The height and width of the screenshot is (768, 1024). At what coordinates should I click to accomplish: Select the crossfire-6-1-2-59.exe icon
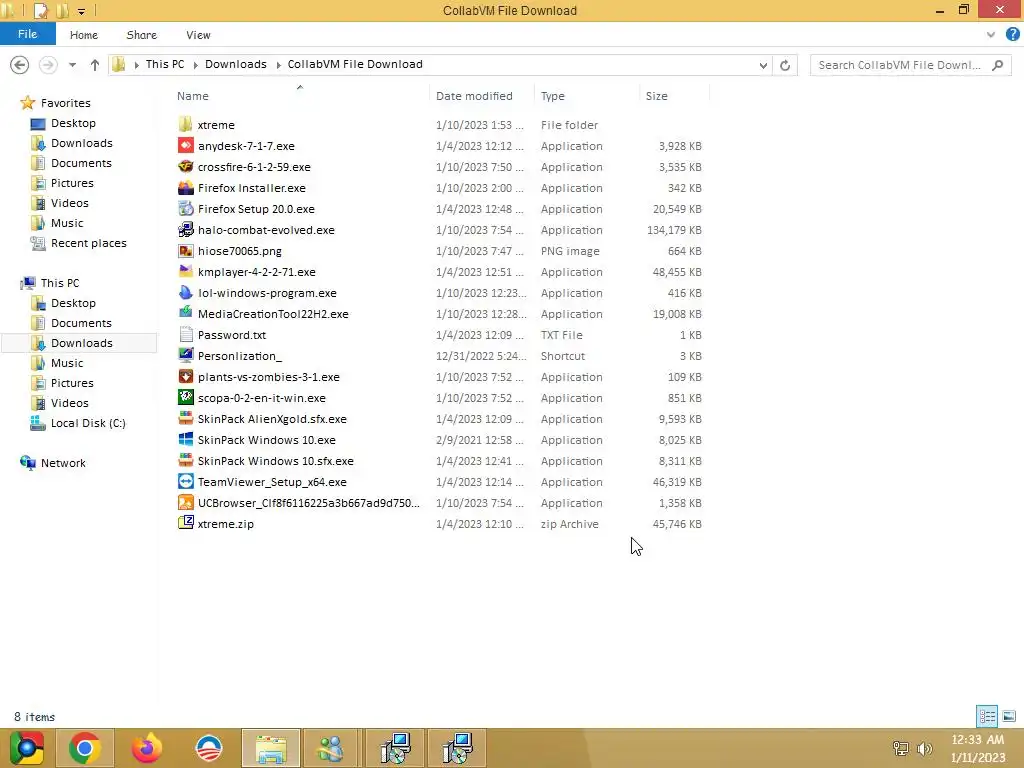click(185, 167)
